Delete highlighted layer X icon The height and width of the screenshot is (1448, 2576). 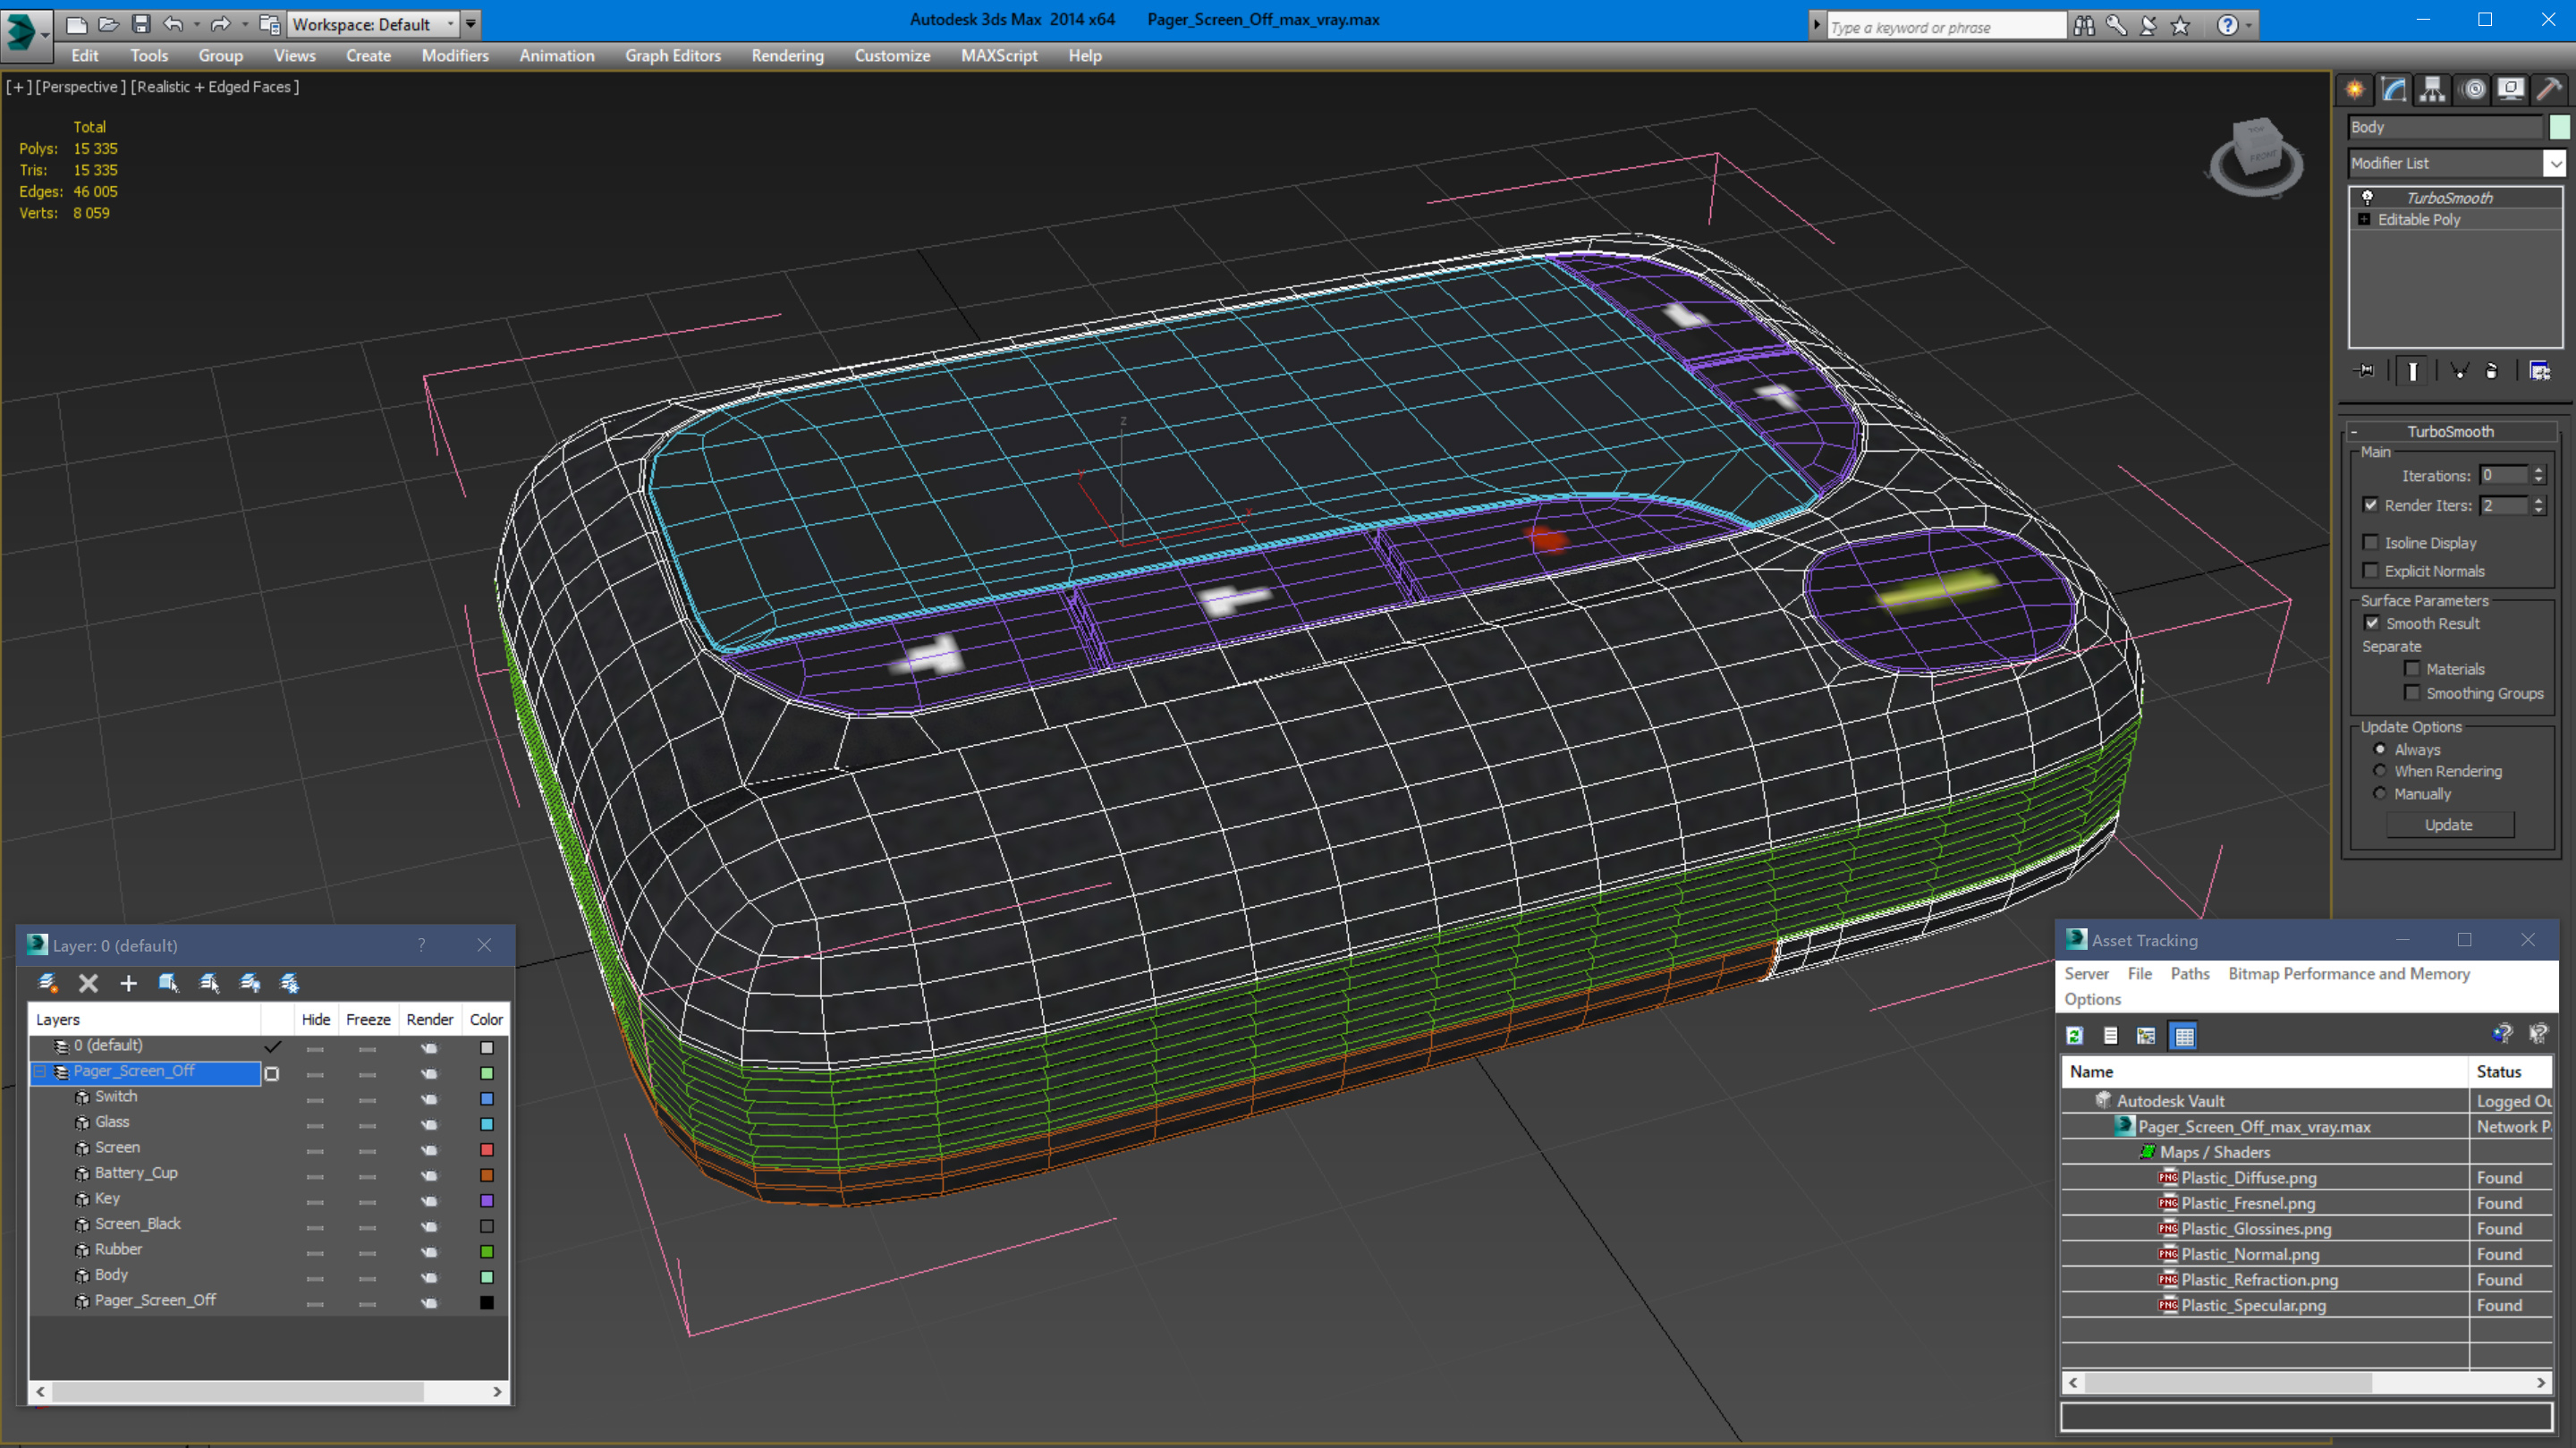[88, 983]
